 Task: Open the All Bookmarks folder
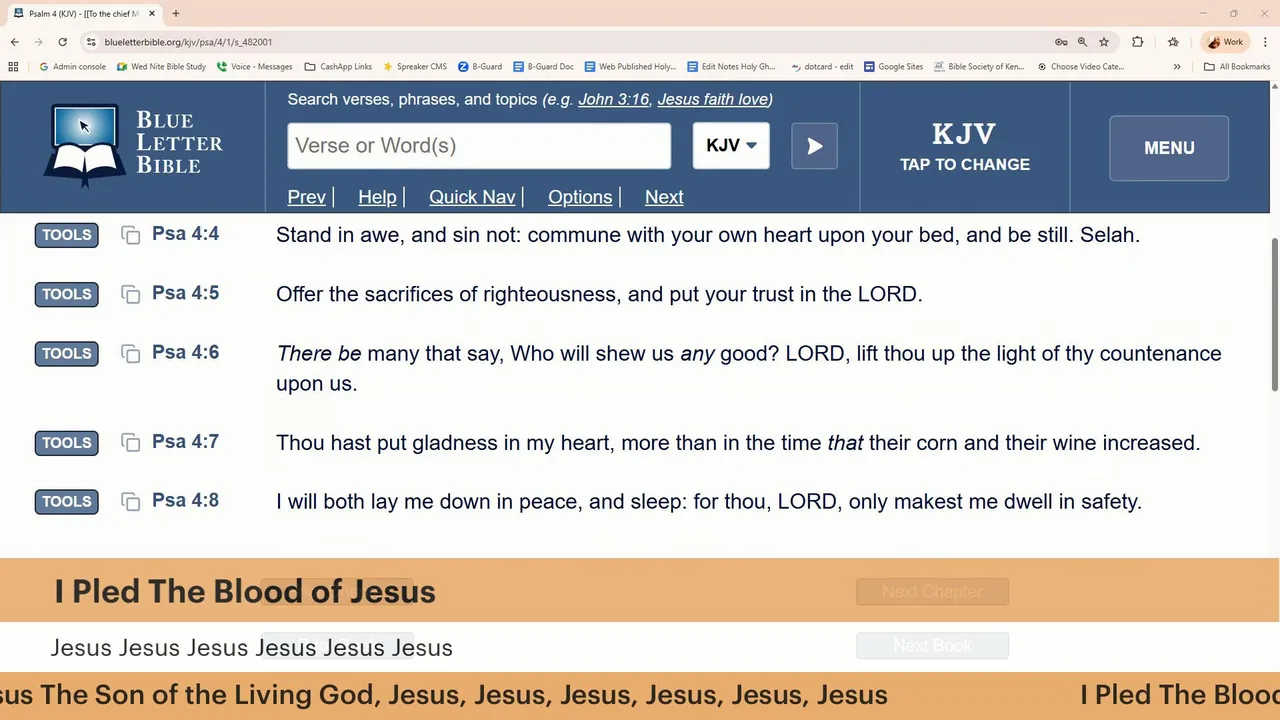point(1237,67)
